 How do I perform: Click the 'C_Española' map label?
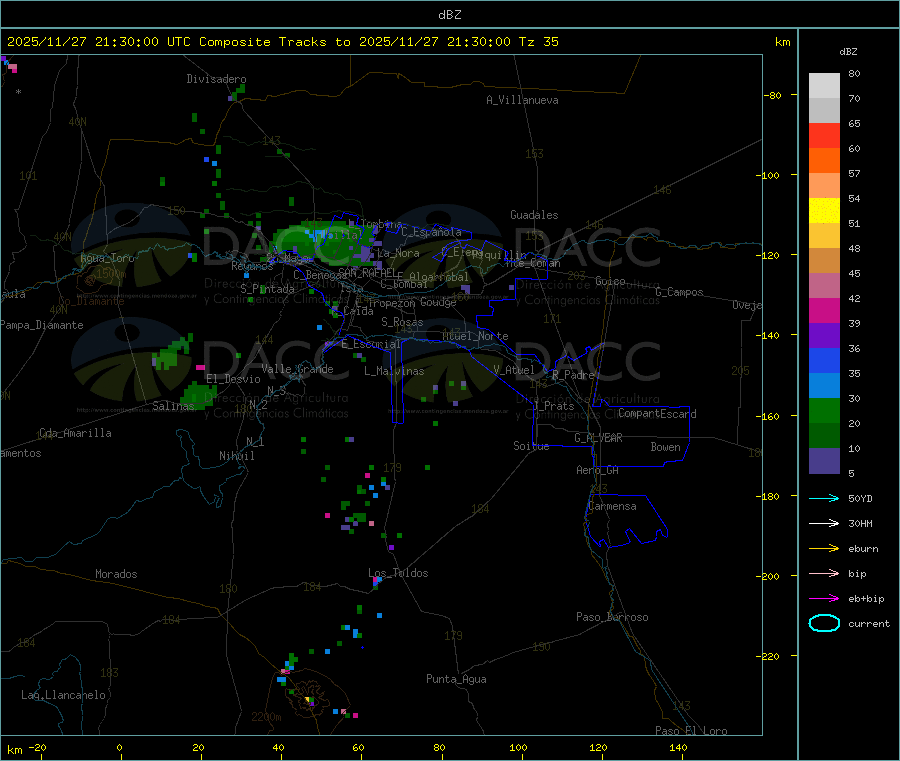coord(431,232)
